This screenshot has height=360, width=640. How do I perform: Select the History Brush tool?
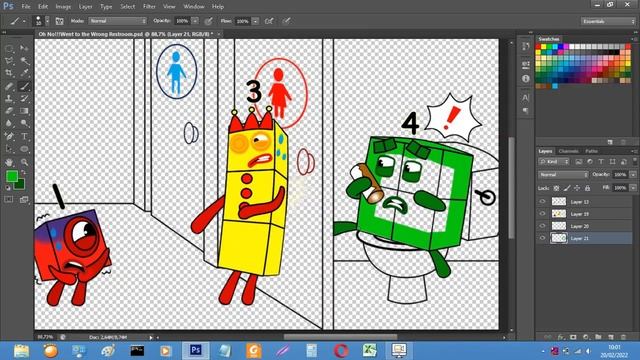click(24, 98)
